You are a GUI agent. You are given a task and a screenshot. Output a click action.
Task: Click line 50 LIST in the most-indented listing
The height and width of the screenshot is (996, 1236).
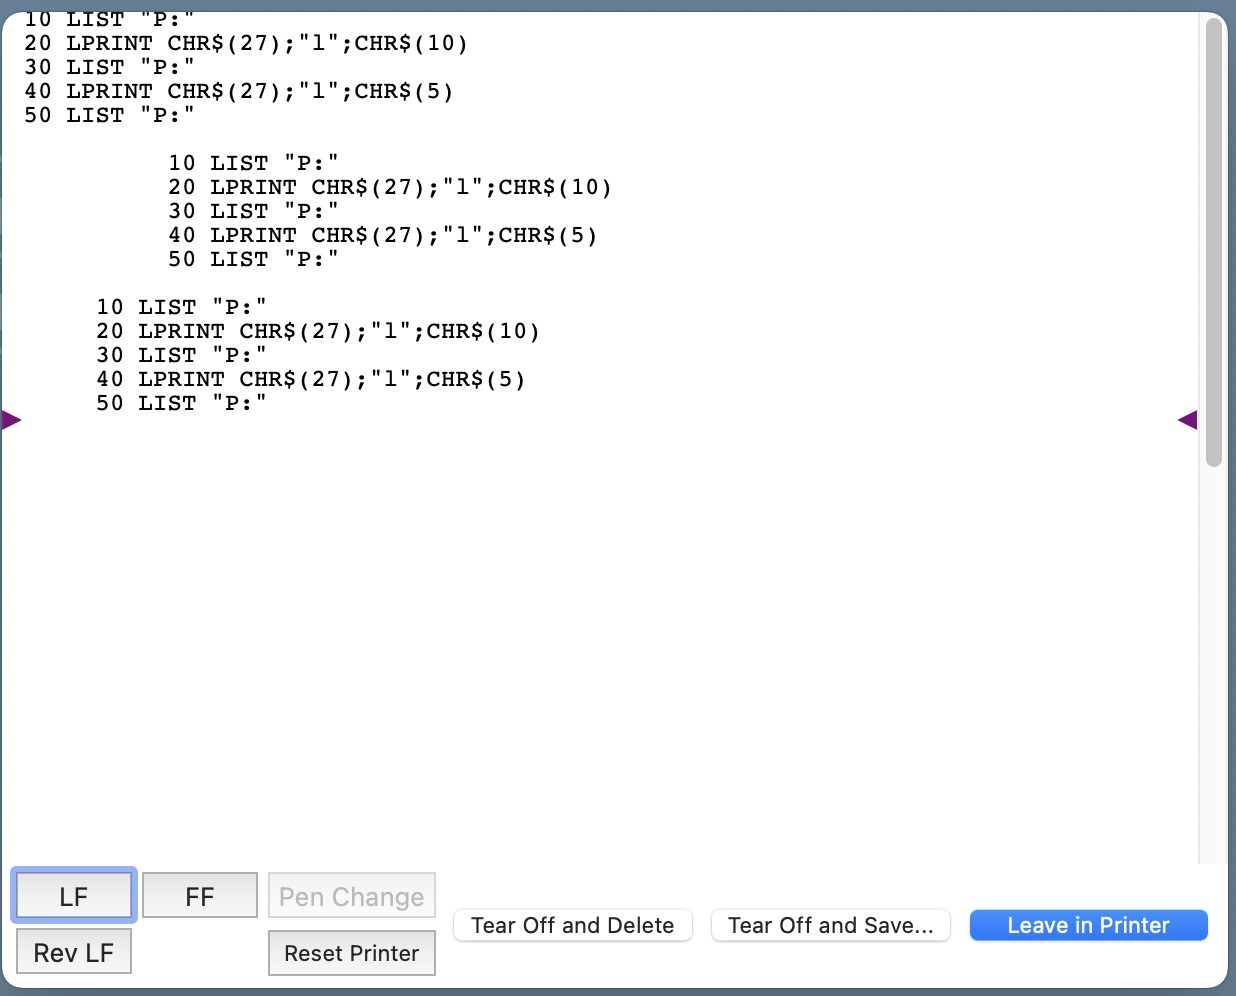[x=253, y=259]
